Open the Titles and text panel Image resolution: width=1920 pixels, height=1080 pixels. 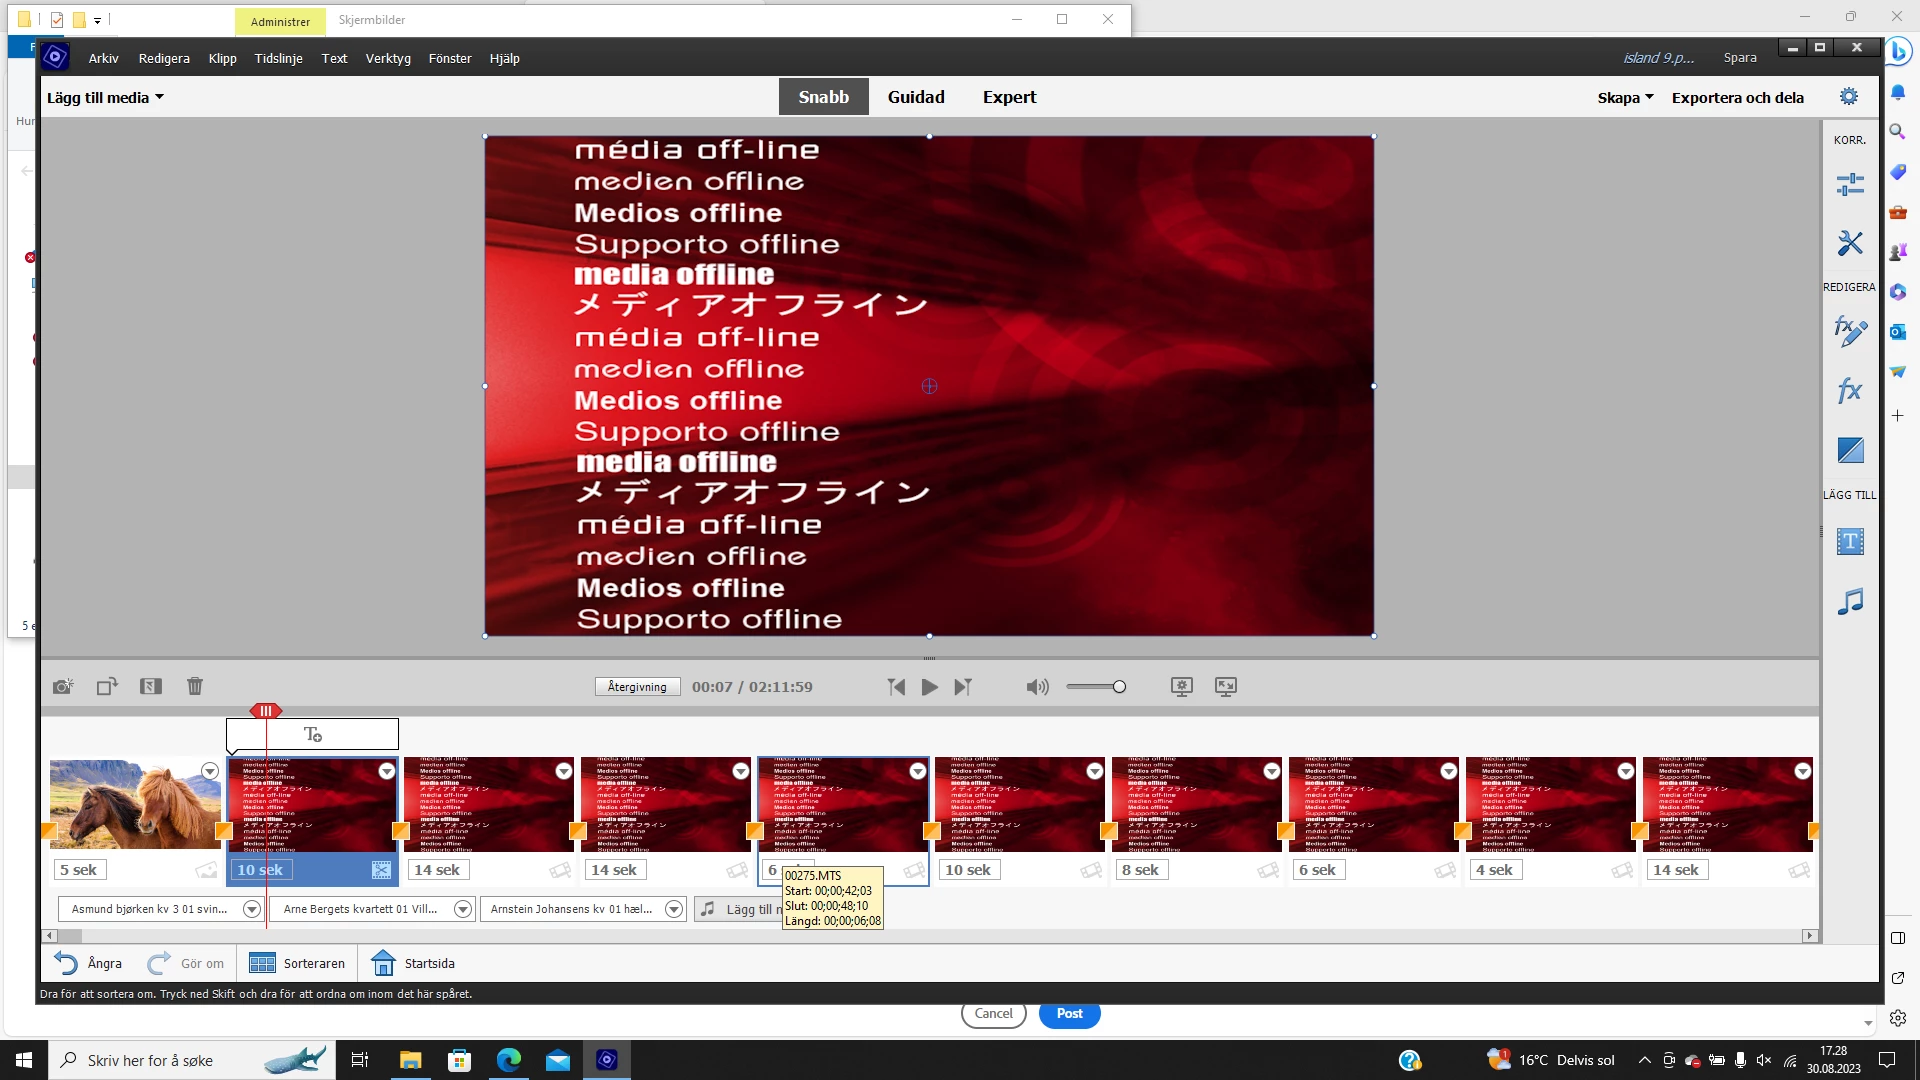click(x=1850, y=542)
